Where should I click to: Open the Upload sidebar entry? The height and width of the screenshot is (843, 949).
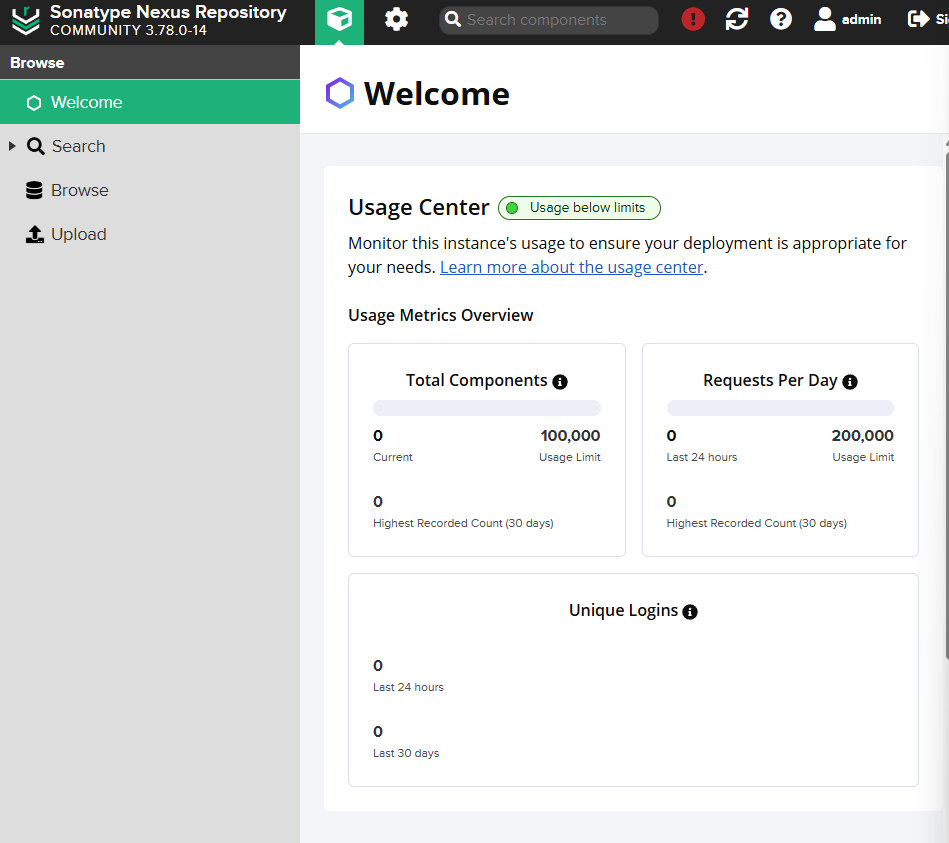click(79, 234)
